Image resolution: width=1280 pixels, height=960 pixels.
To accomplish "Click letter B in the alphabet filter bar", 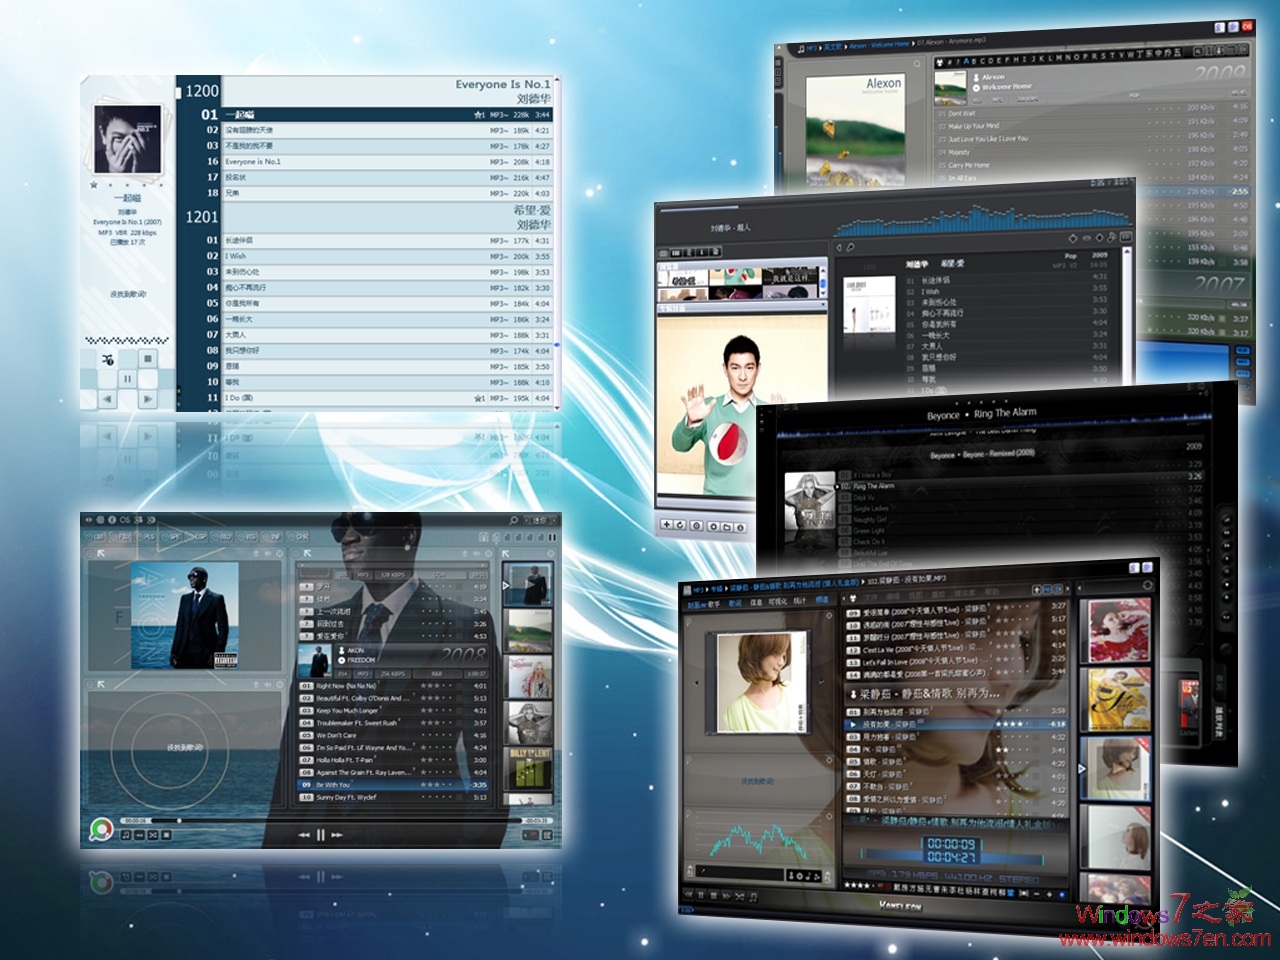I will point(974,58).
